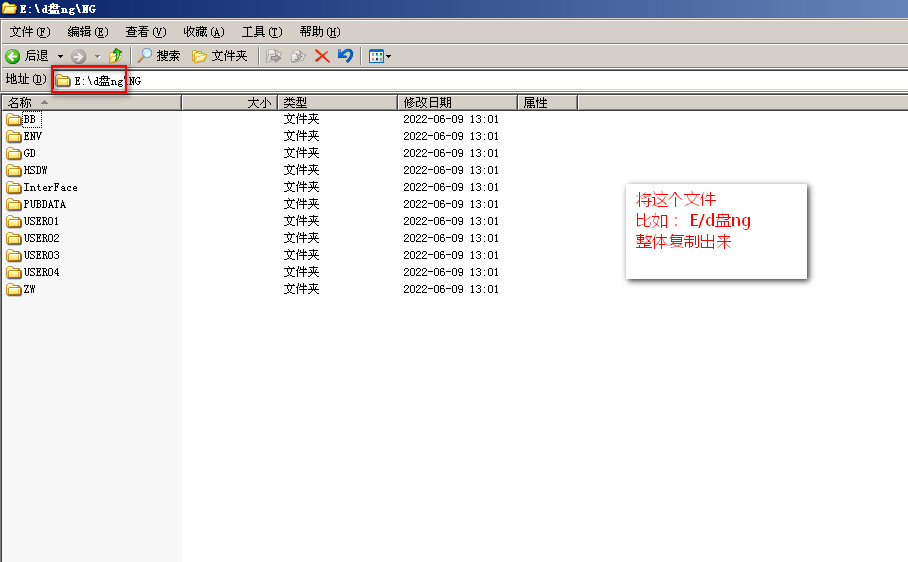Screen dimensions: 908x562
Task: Click the red Delete X icon
Action: (322, 56)
